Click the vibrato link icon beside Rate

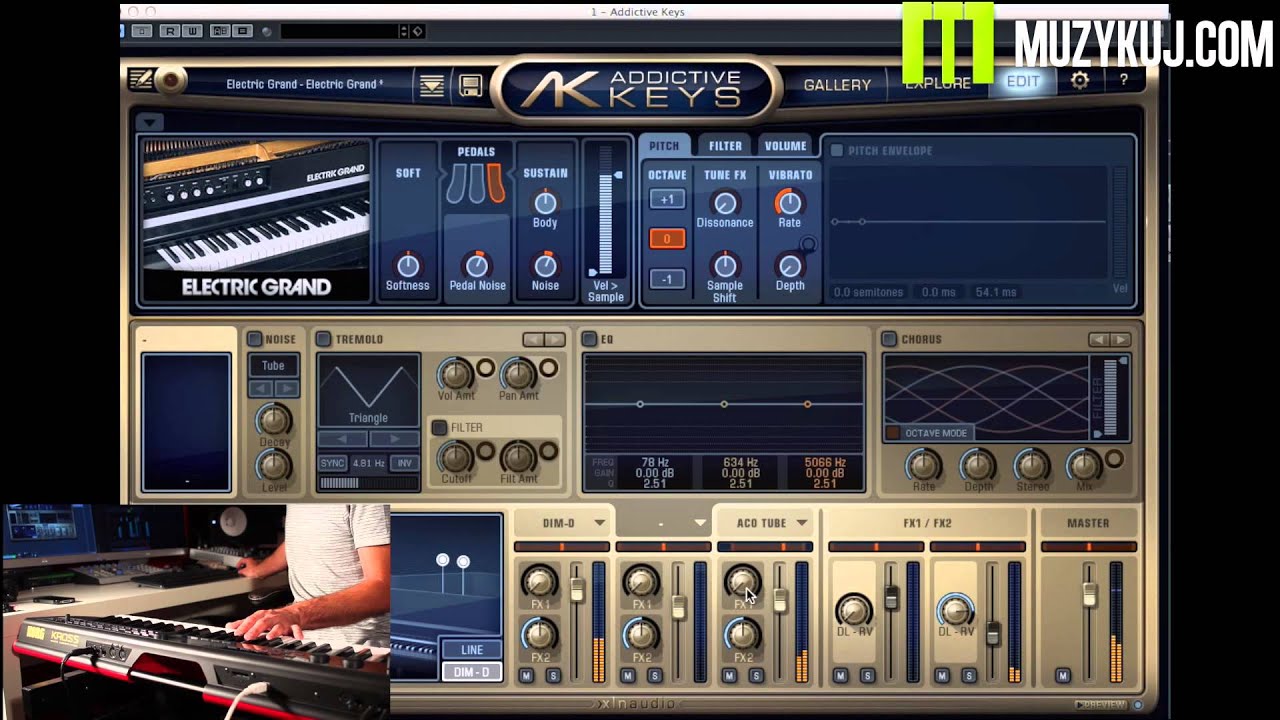[808, 245]
